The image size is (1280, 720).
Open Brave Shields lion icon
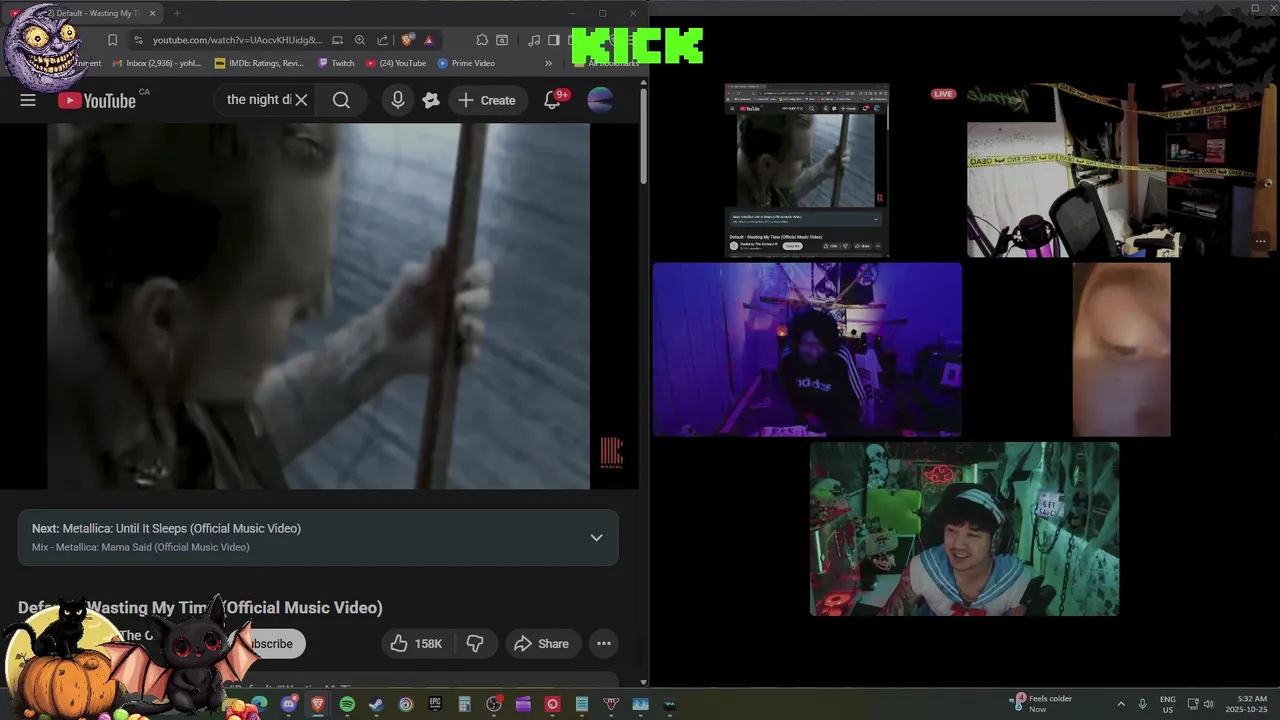[407, 40]
